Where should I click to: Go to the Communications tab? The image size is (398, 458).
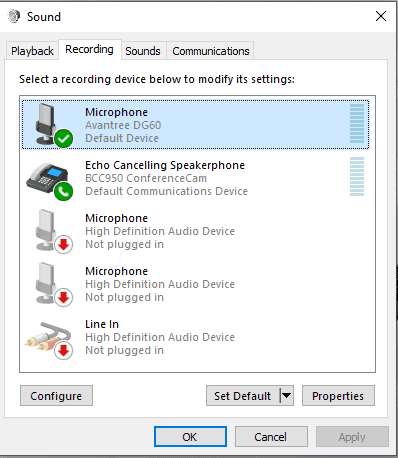click(211, 51)
